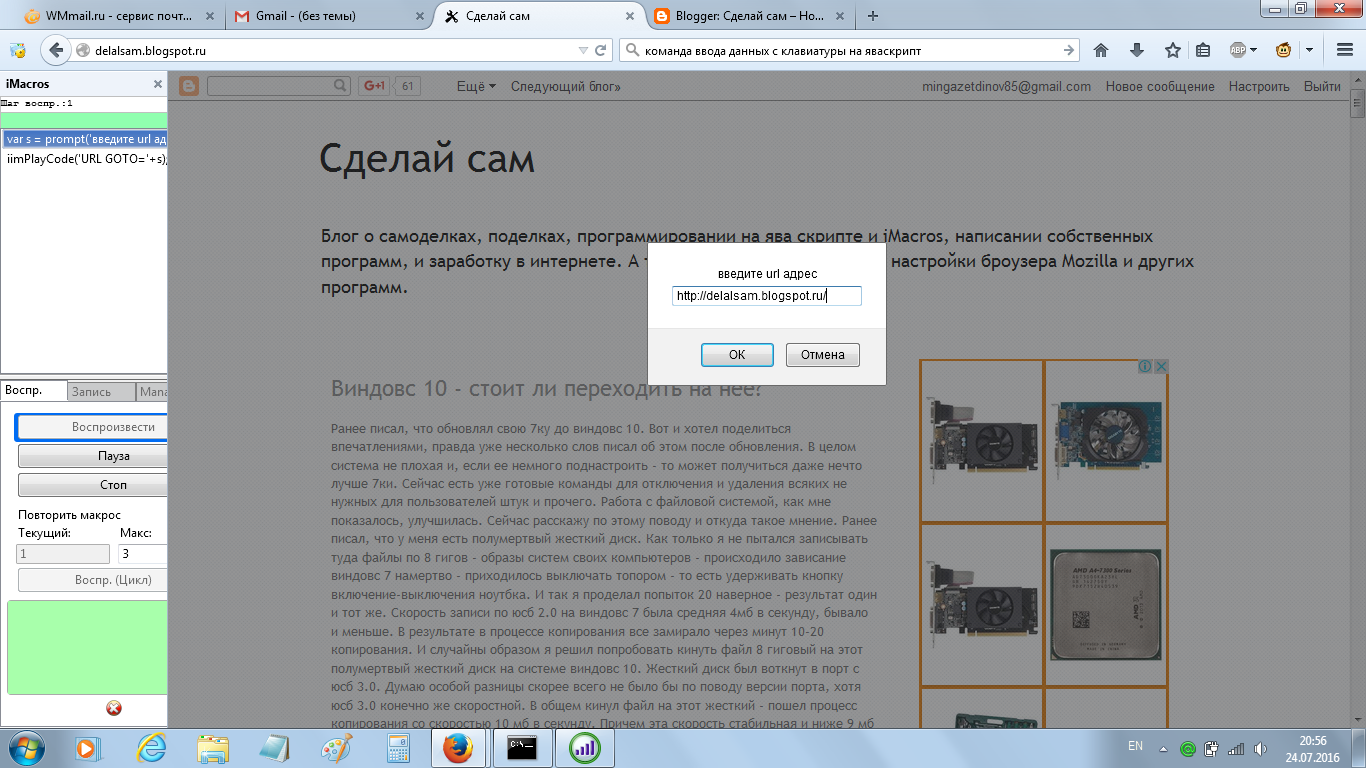Open the Adblock Plus dropdown arrow
This screenshot has width=1366, height=768.
pos(1253,50)
